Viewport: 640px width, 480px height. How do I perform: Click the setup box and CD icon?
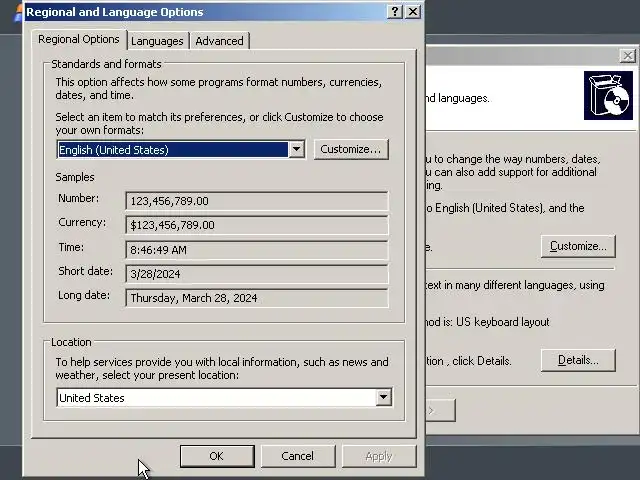(x=608, y=96)
